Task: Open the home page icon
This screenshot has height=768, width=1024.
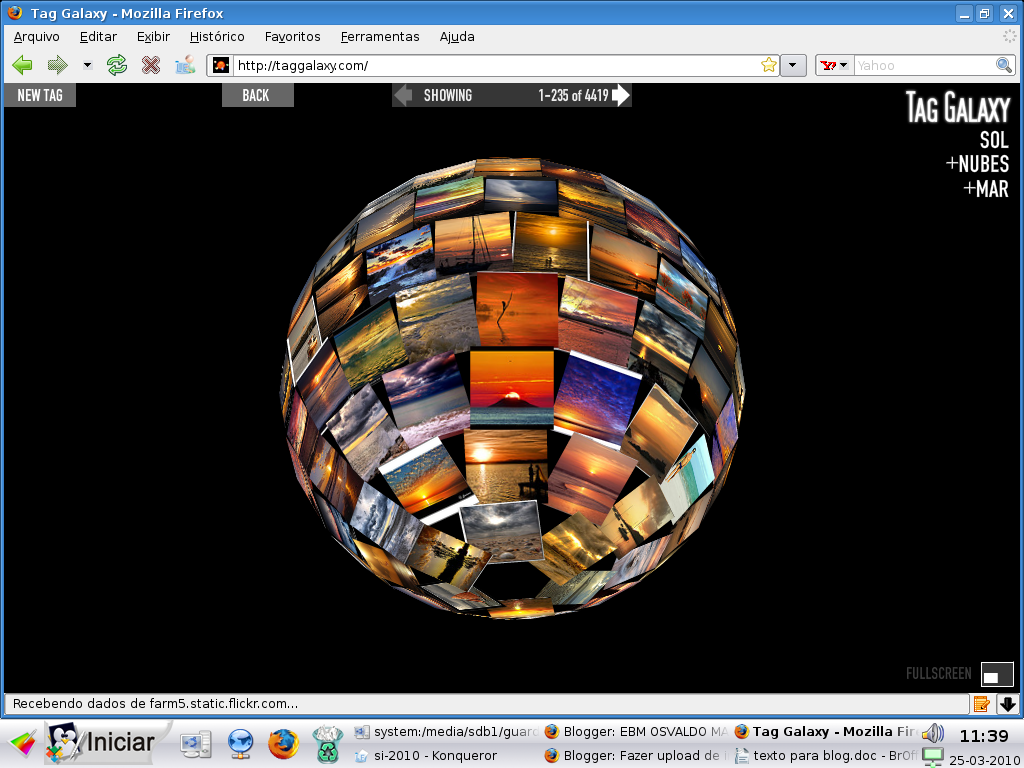Action: (185, 65)
